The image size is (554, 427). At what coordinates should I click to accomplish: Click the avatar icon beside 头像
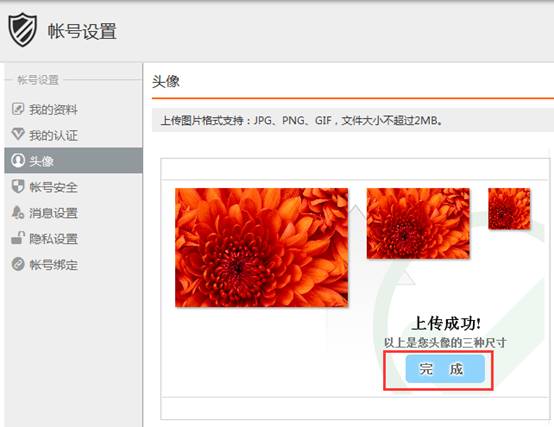tap(18, 160)
